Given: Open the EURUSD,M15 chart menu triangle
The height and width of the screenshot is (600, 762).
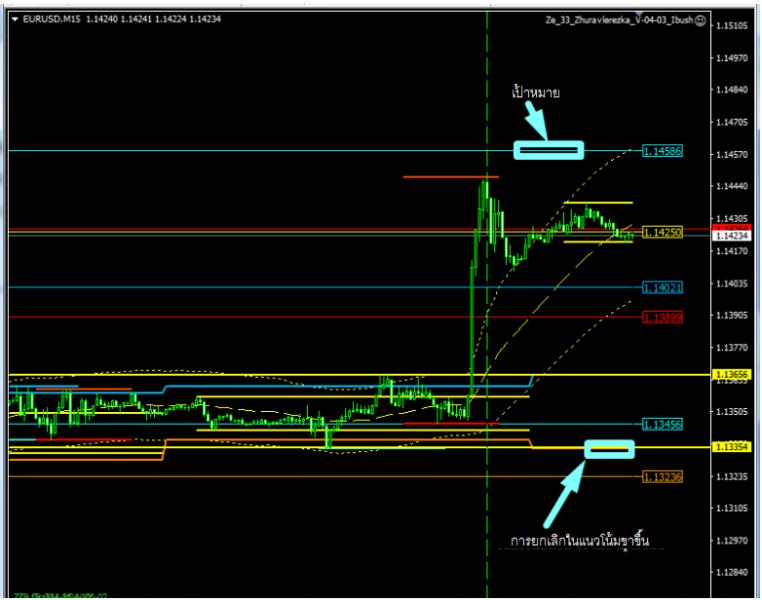Looking at the screenshot, I should (15, 19).
